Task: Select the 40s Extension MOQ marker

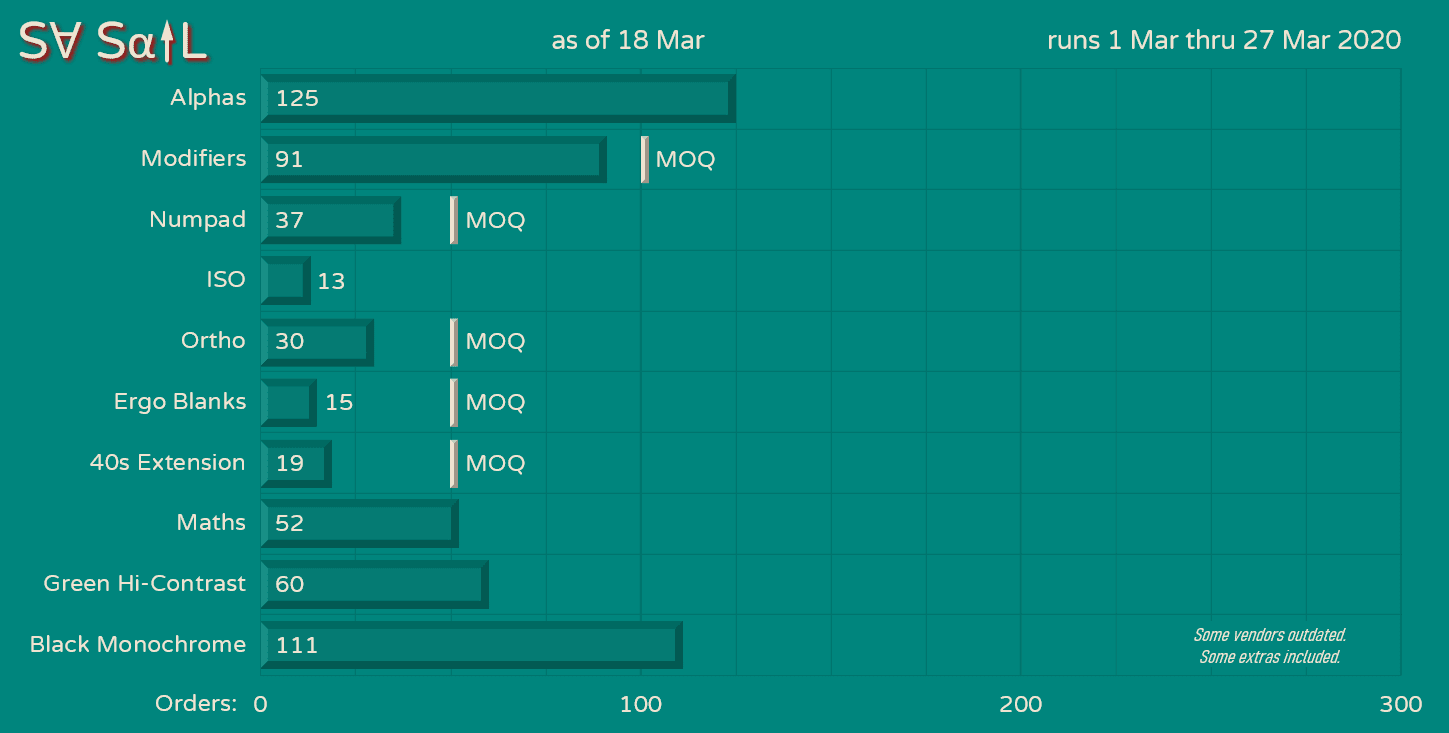Action: click(454, 463)
